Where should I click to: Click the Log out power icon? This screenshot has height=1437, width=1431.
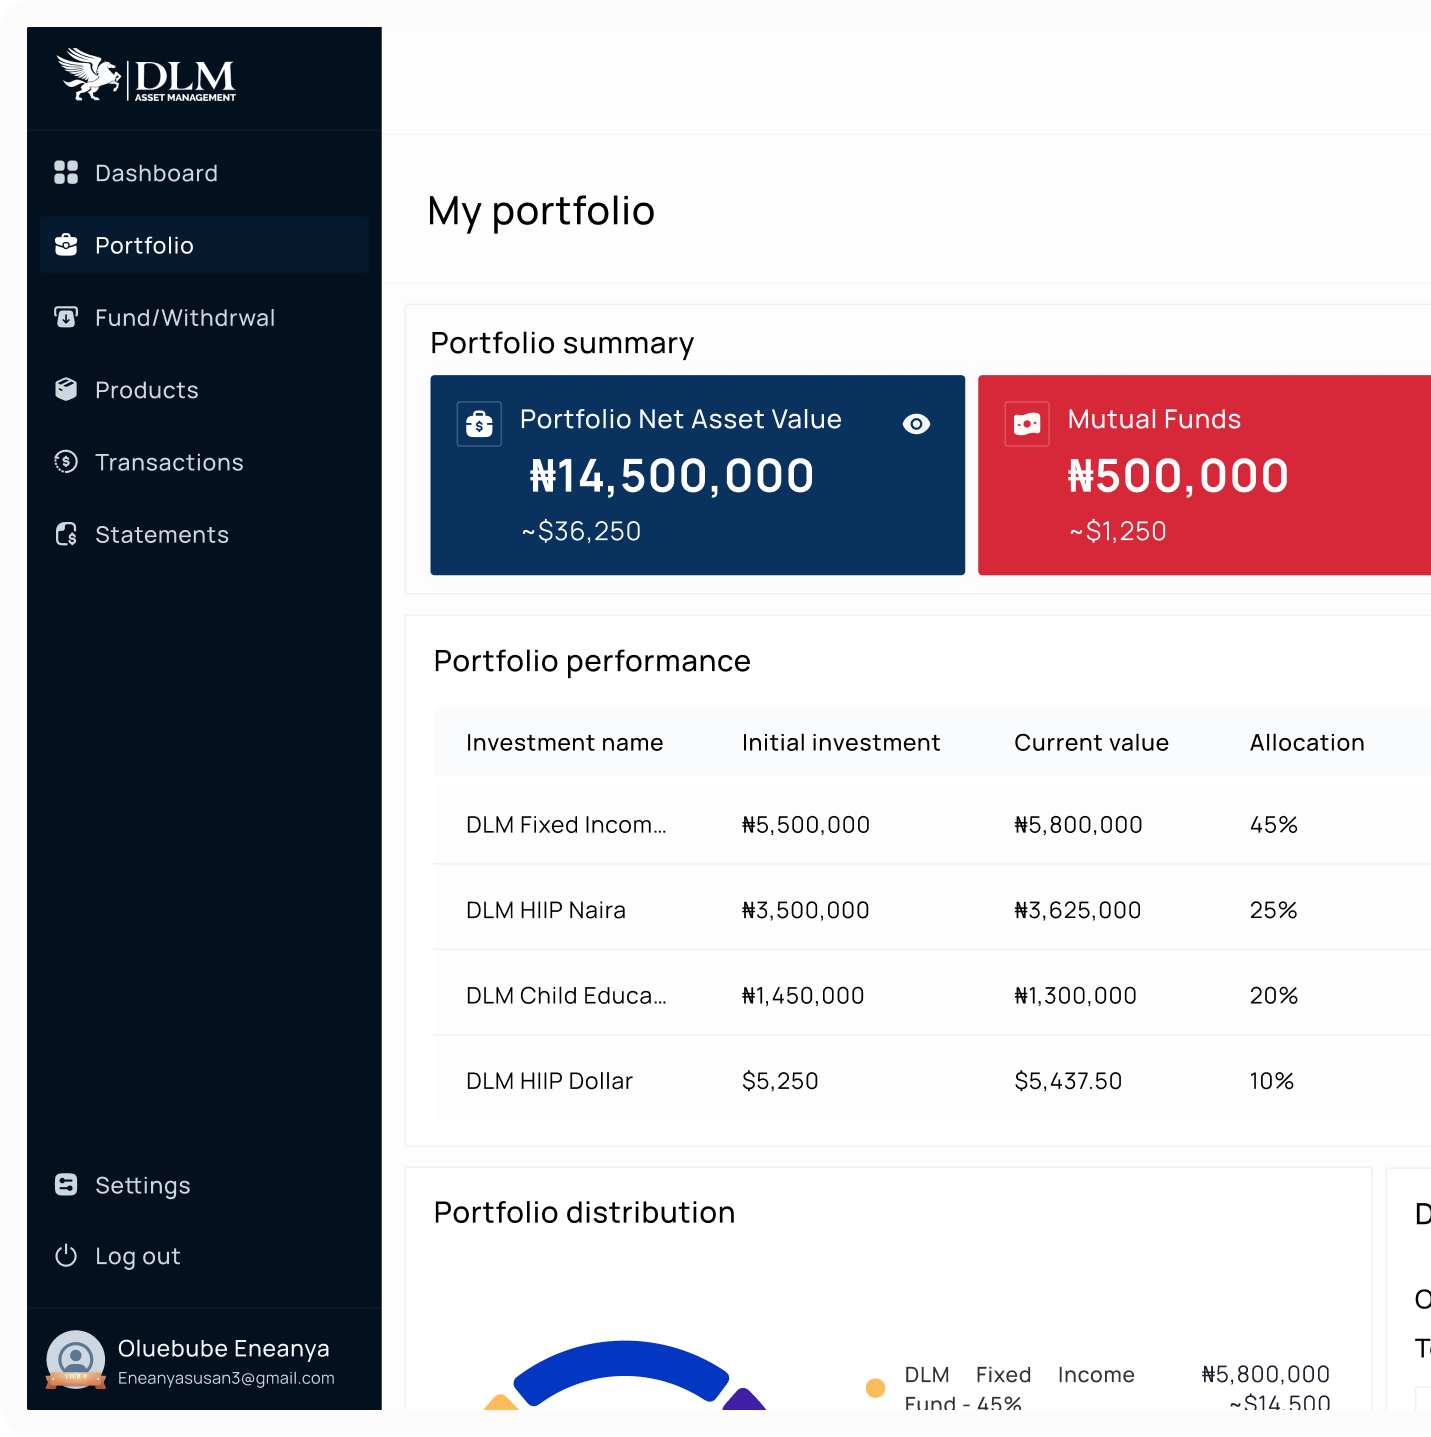tap(66, 1256)
